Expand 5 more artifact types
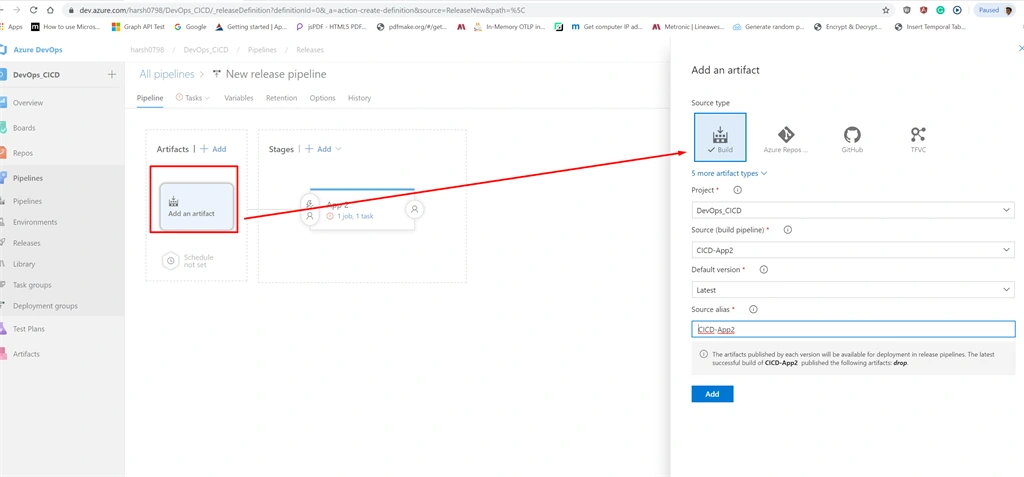Viewport: 1024px width, 477px height. (x=729, y=173)
